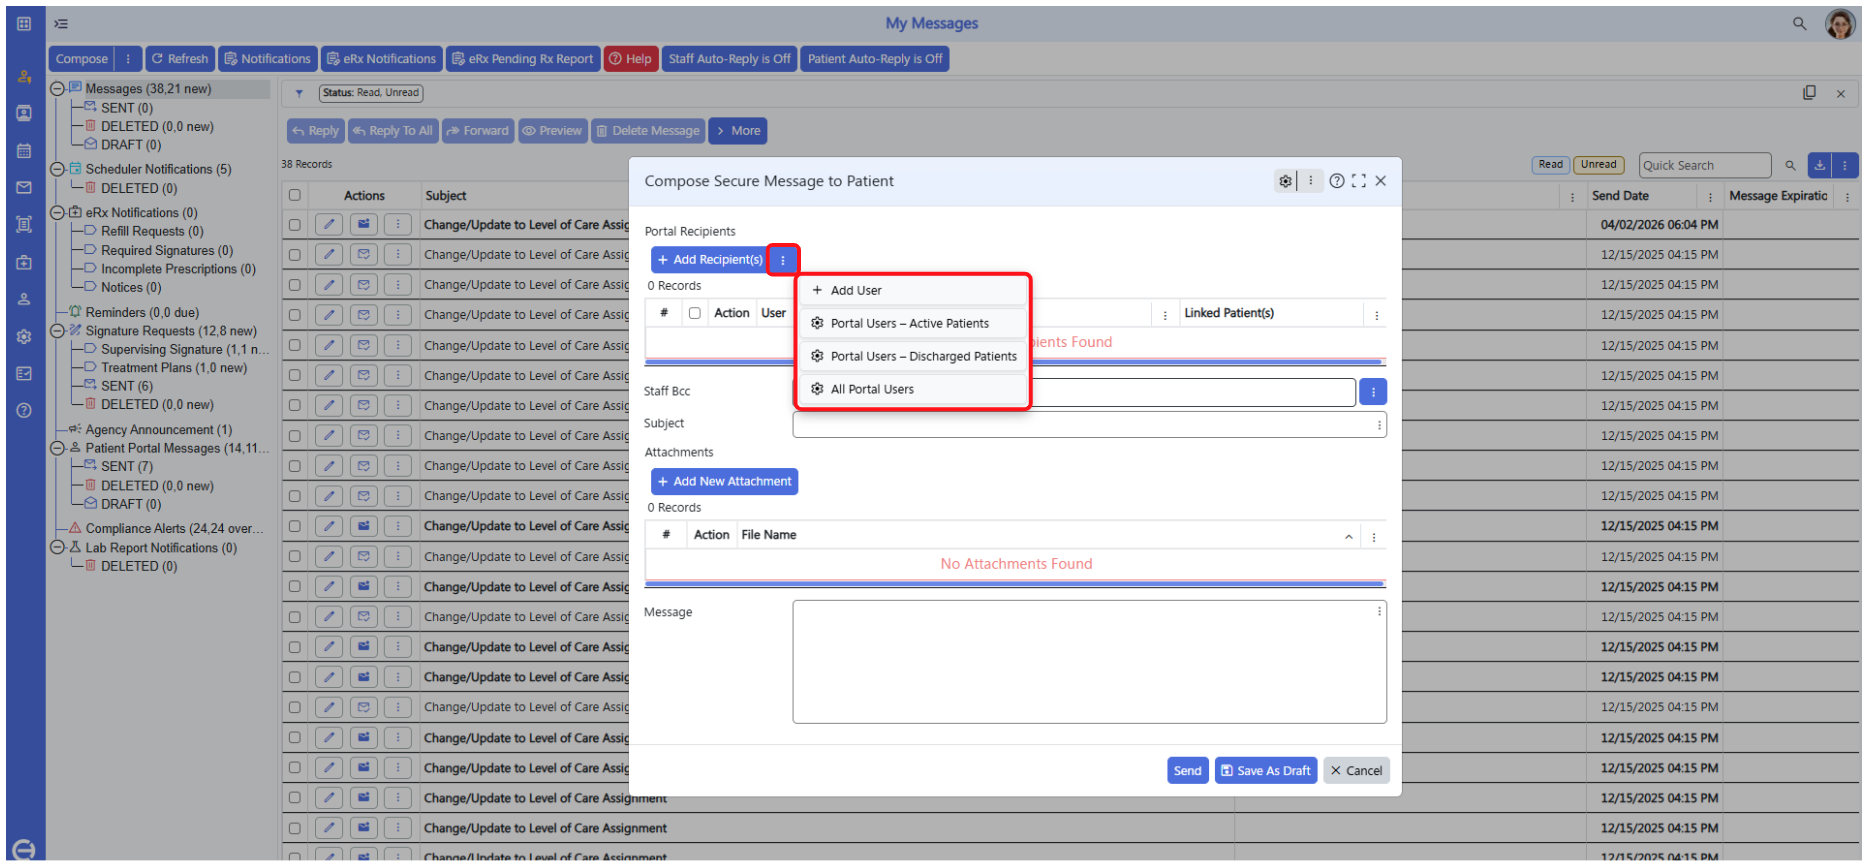Click the red Help button

pyautogui.click(x=630, y=59)
